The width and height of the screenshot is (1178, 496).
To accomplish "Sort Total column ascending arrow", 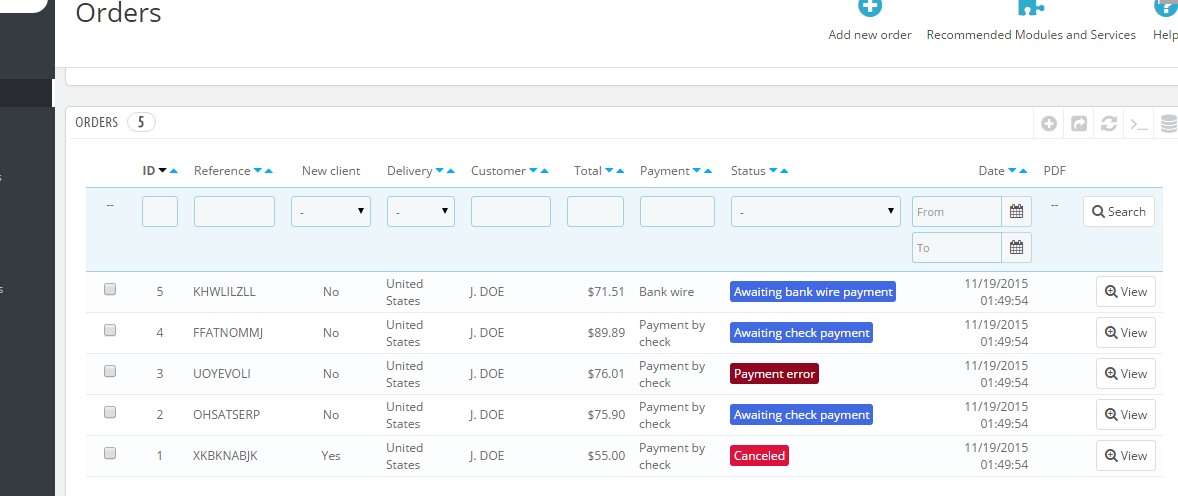I will [621, 171].
